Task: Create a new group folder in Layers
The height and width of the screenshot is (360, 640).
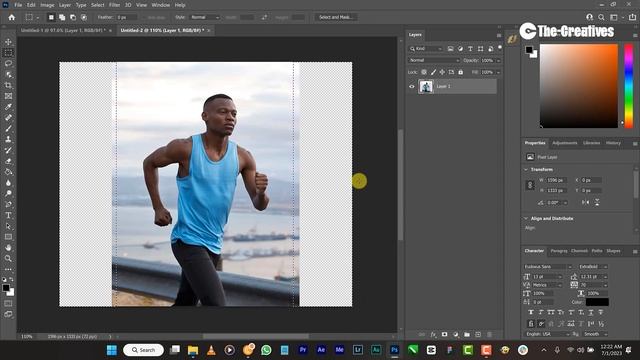Action: point(467,334)
